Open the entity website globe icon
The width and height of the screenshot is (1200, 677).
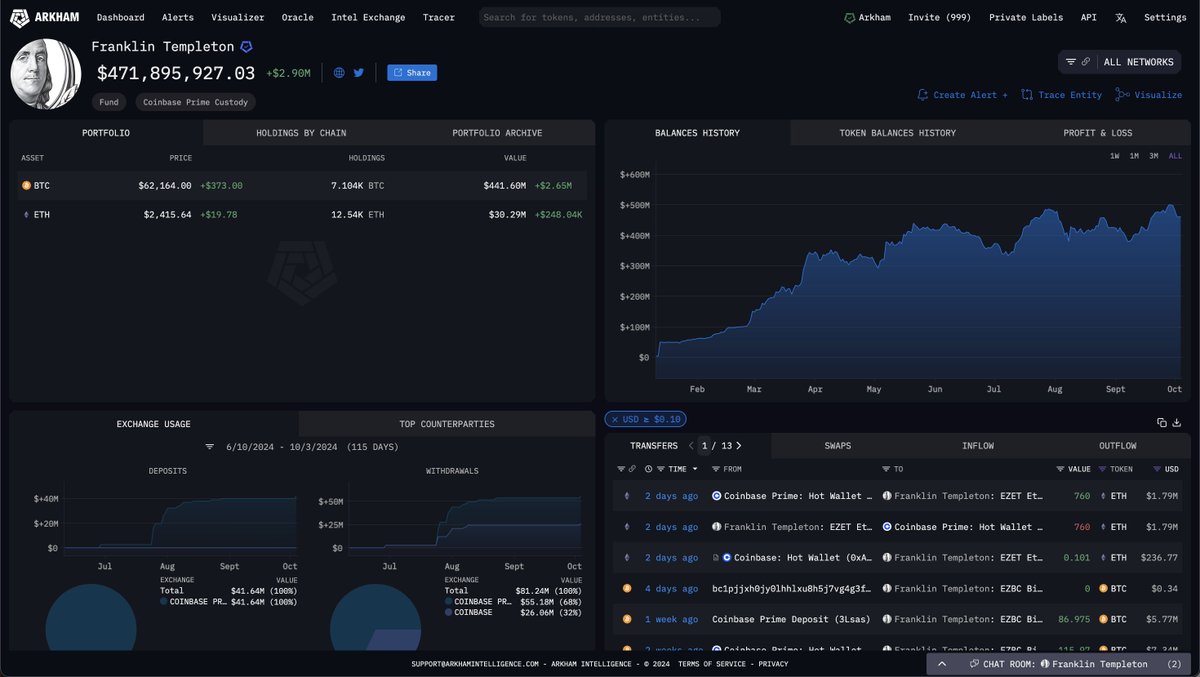click(x=339, y=73)
